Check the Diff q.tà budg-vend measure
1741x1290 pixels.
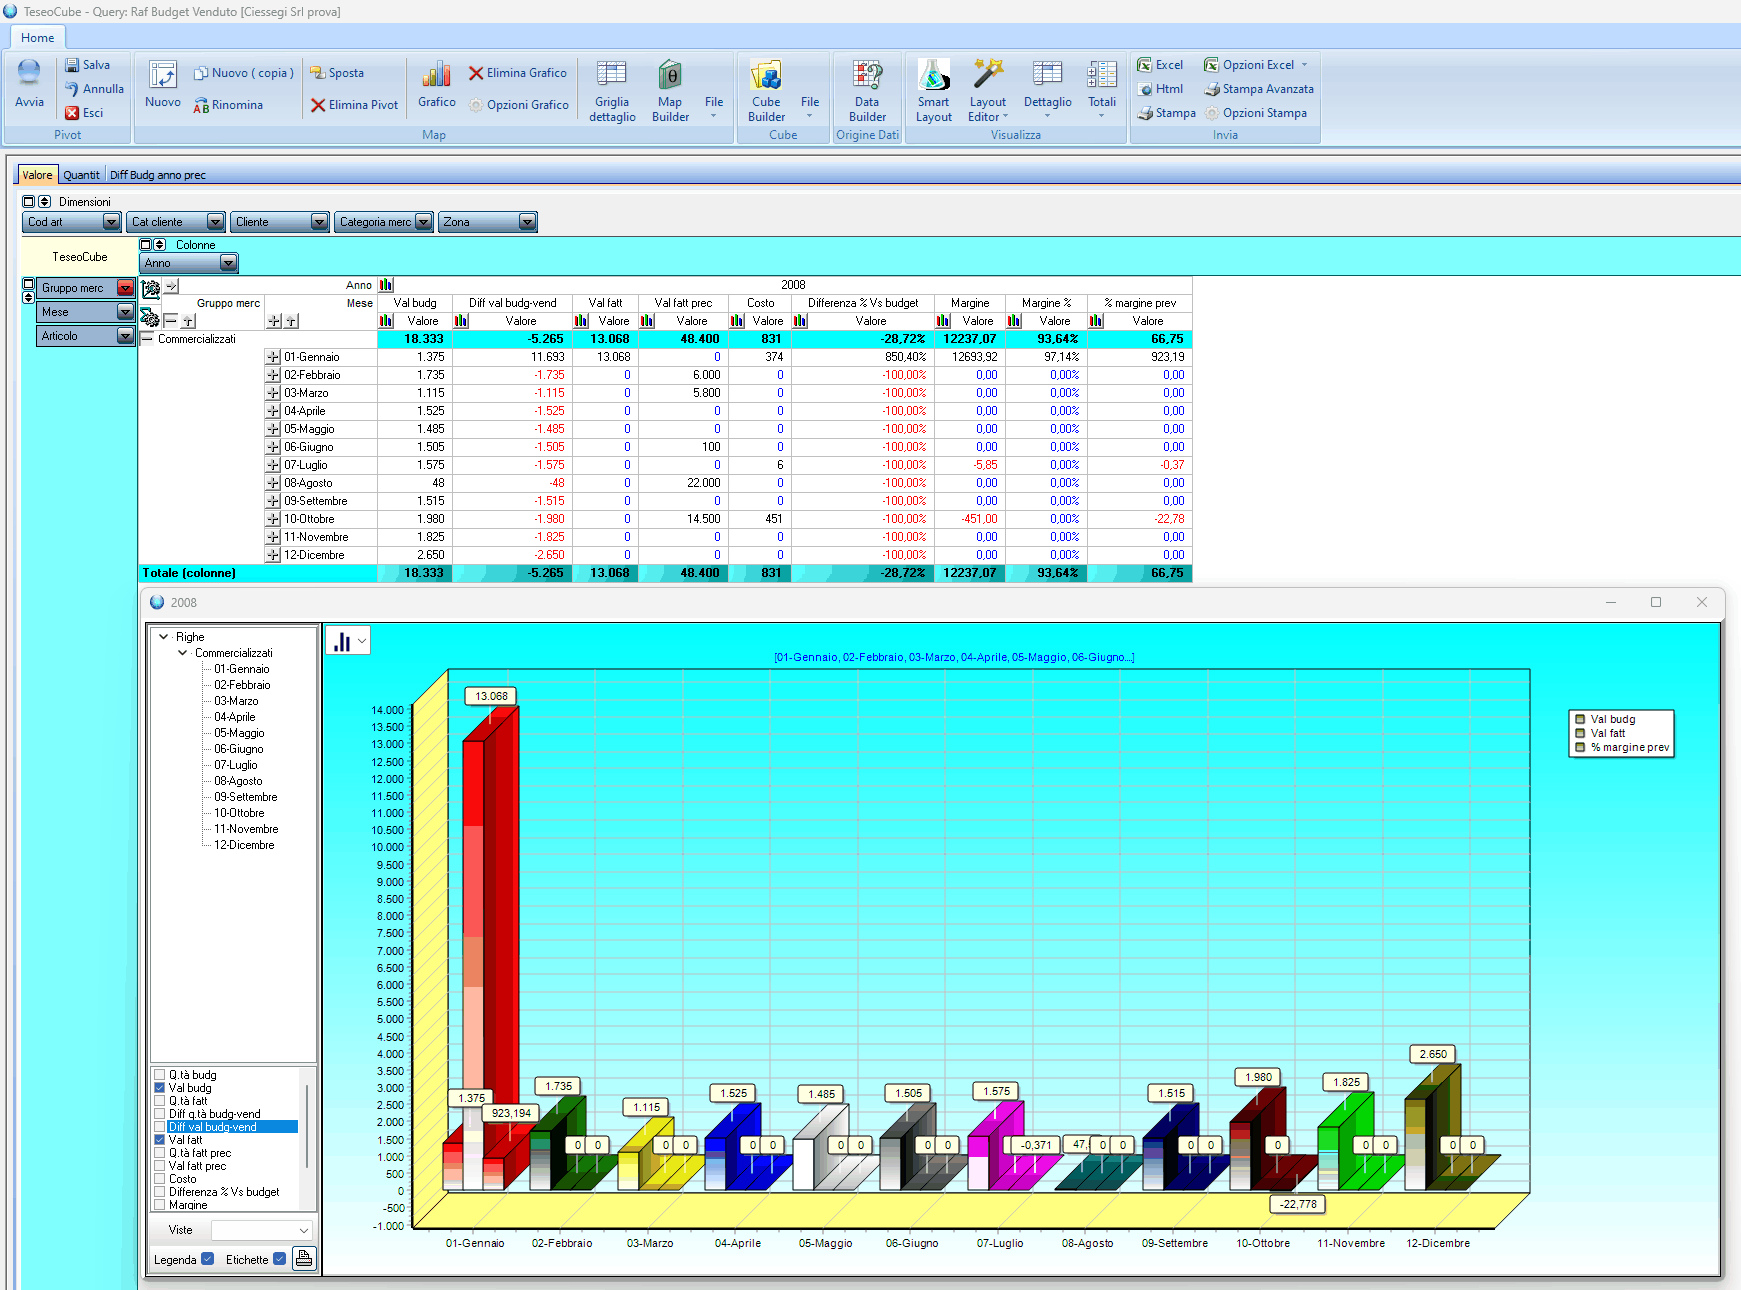coord(160,1114)
